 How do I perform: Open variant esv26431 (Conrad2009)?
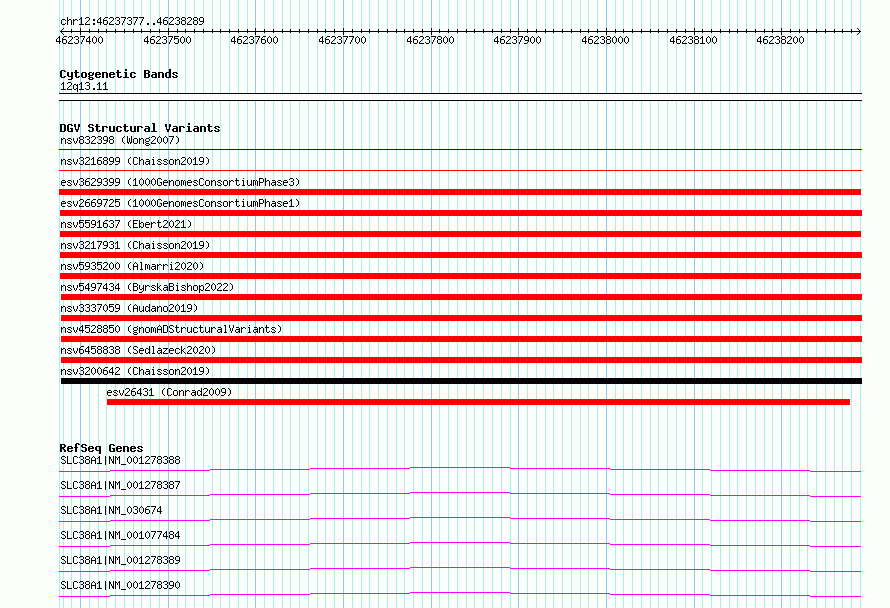coord(169,392)
